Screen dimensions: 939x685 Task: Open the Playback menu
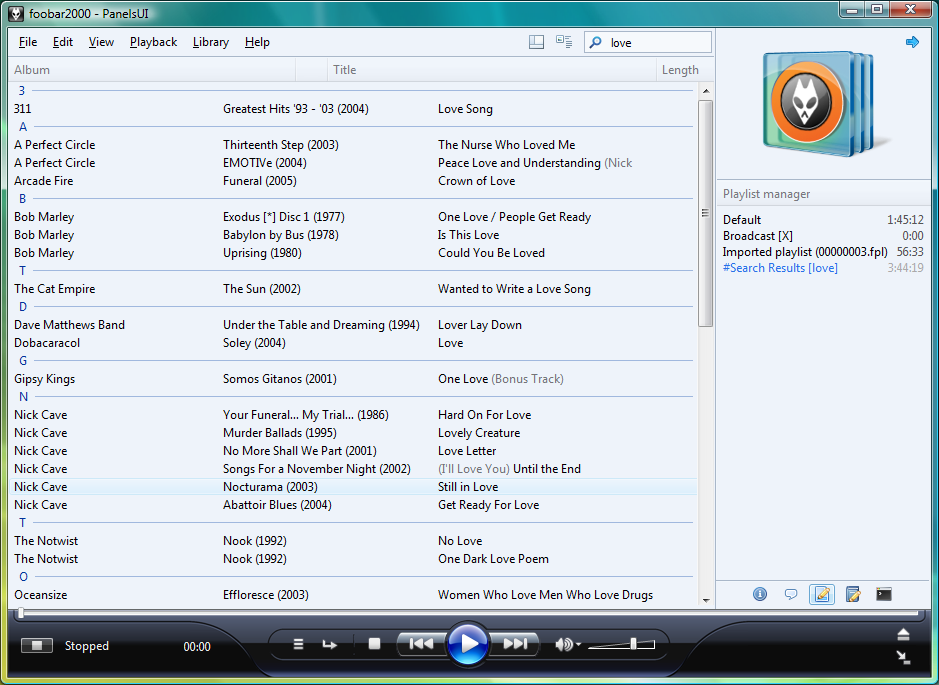pos(153,42)
